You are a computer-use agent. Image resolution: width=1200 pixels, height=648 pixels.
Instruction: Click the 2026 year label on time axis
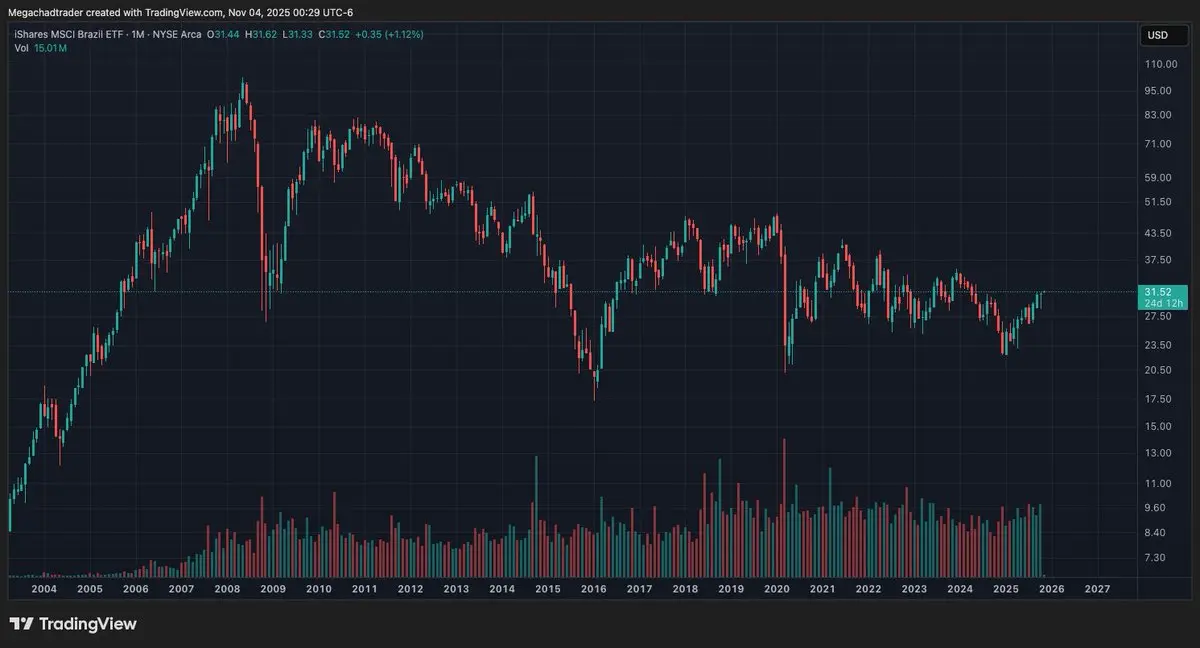tap(1051, 590)
